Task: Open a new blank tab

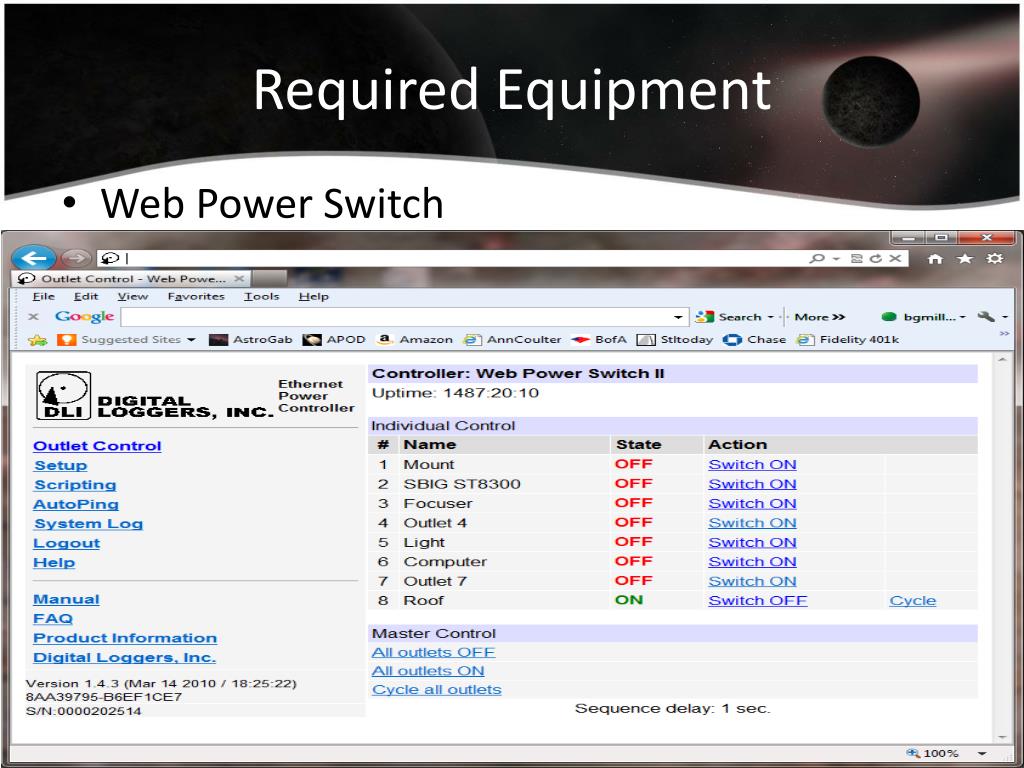Action: click(x=270, y=279)
